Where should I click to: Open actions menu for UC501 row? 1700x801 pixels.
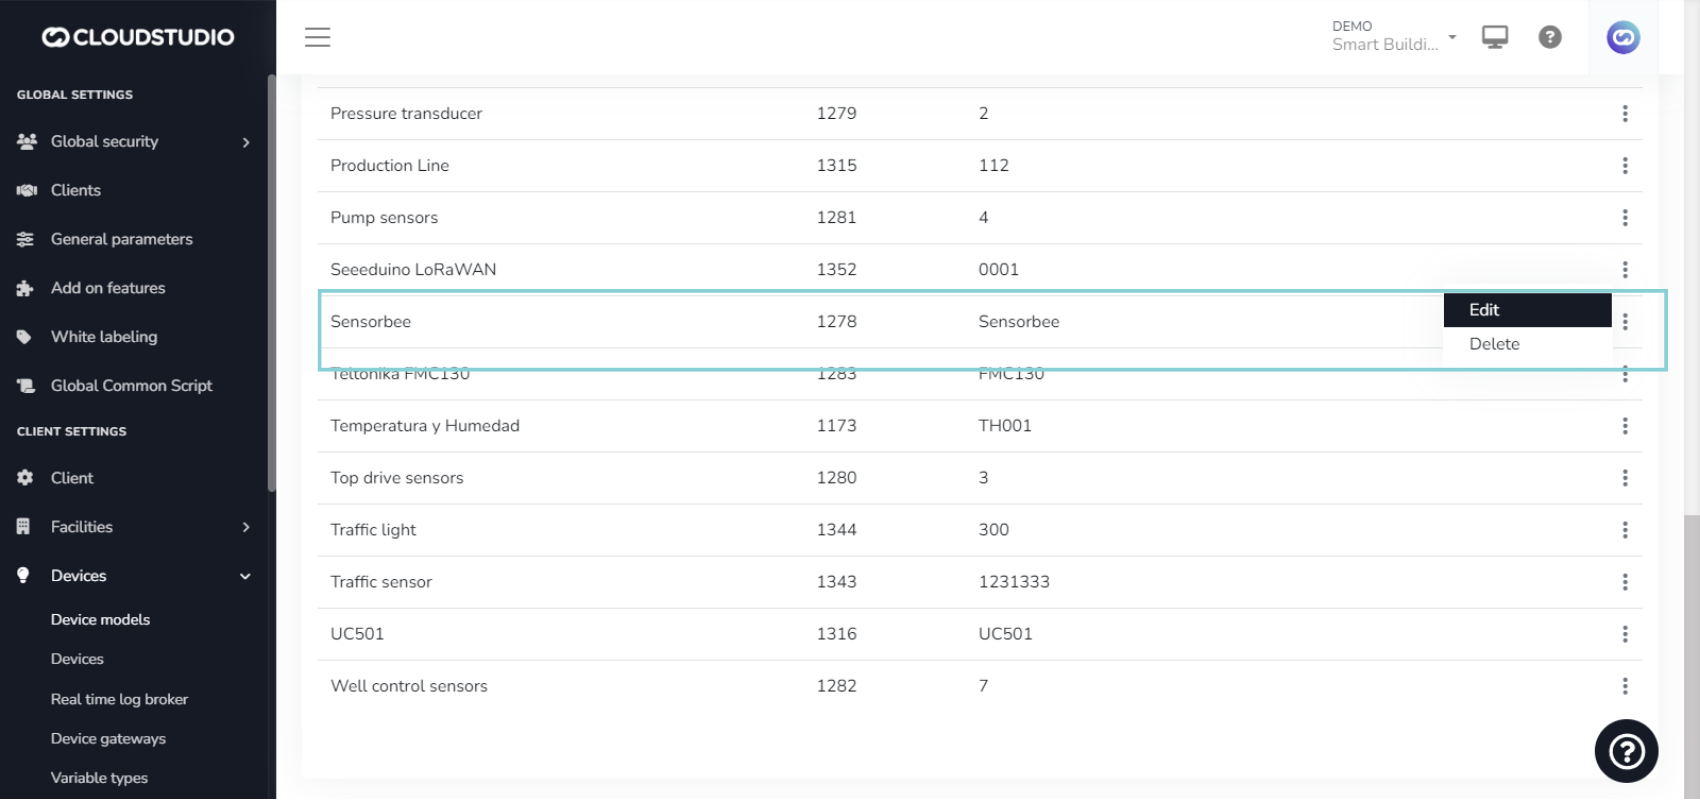[x=1624, y=634]
